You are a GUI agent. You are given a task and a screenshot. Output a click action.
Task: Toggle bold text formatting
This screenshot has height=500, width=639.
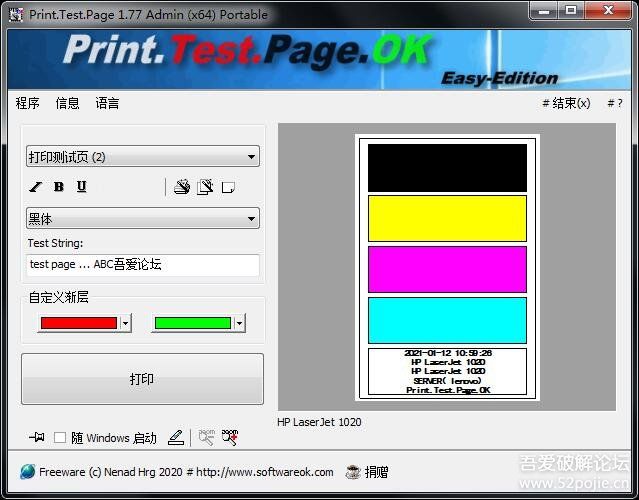point(59,187)
